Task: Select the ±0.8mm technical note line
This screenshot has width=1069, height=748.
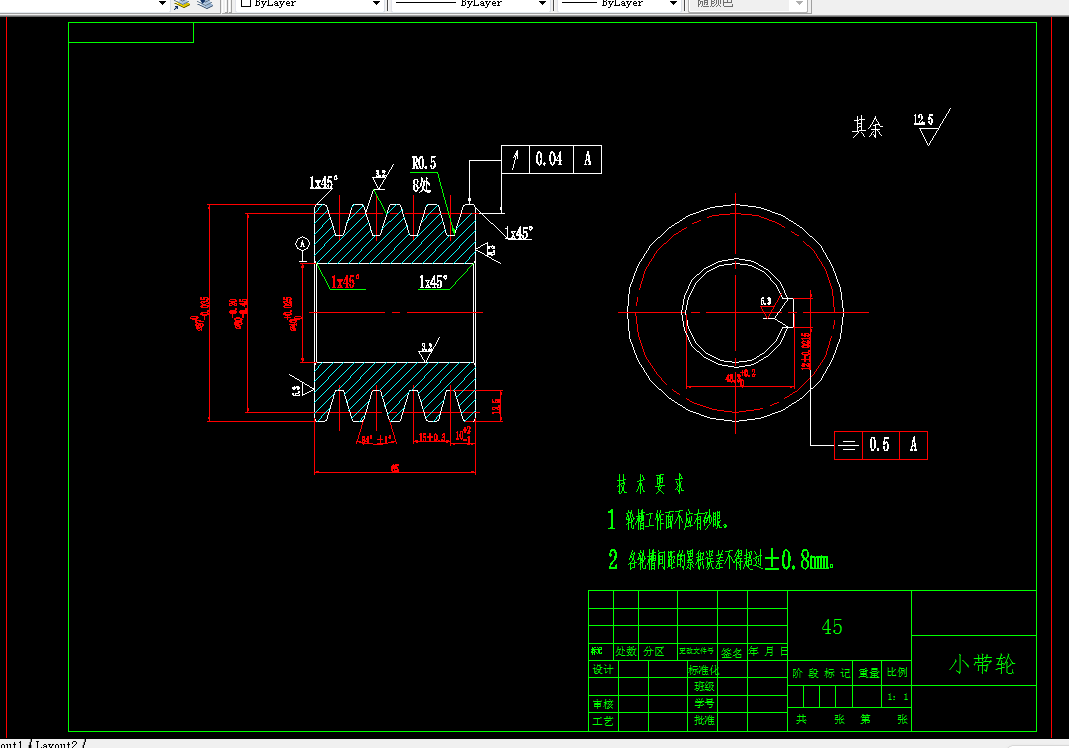Action: coord(721,560)
